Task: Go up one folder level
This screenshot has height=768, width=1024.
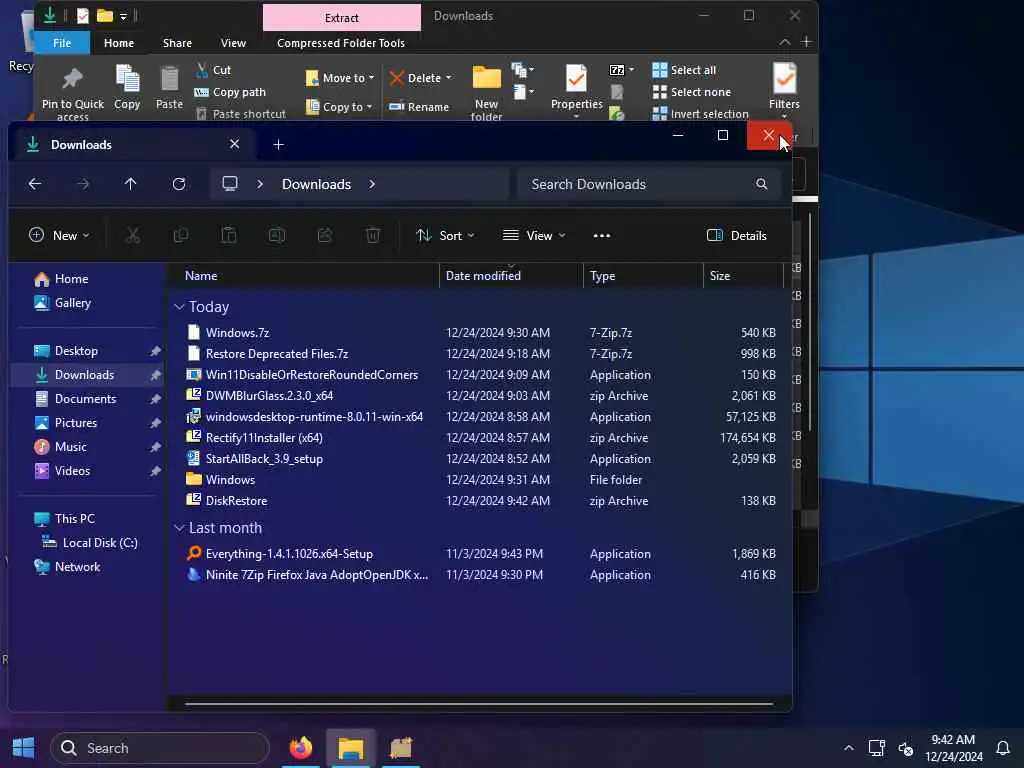Action: coord(131,184)
